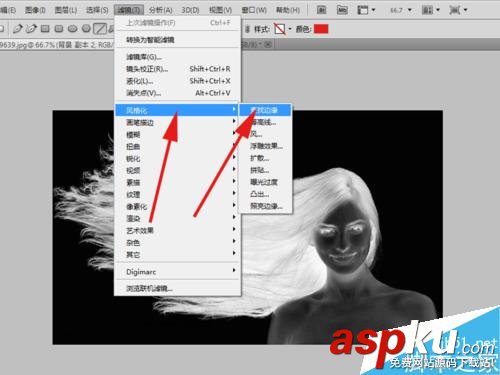The image size is (500, 375).
Task: Expand the 锐化 submenu
Action: [178, 159]
